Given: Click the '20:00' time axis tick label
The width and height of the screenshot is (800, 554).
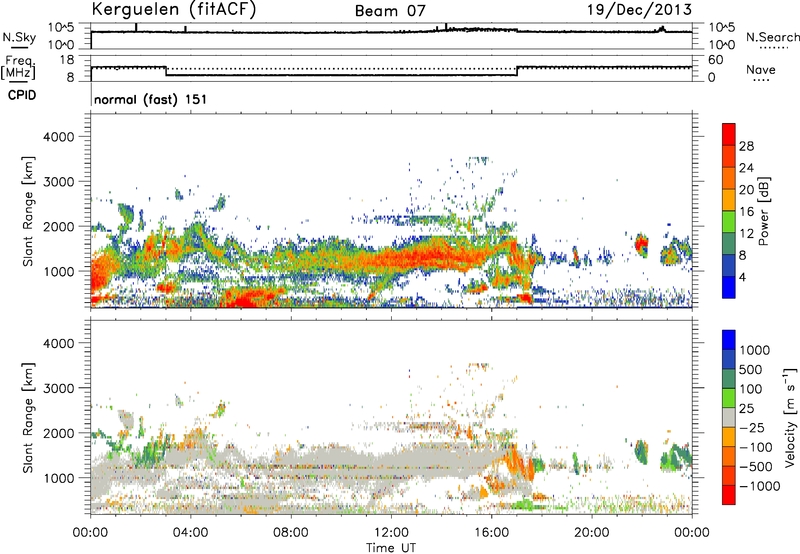Looking at the screenshot, I should tap(592, 533).
